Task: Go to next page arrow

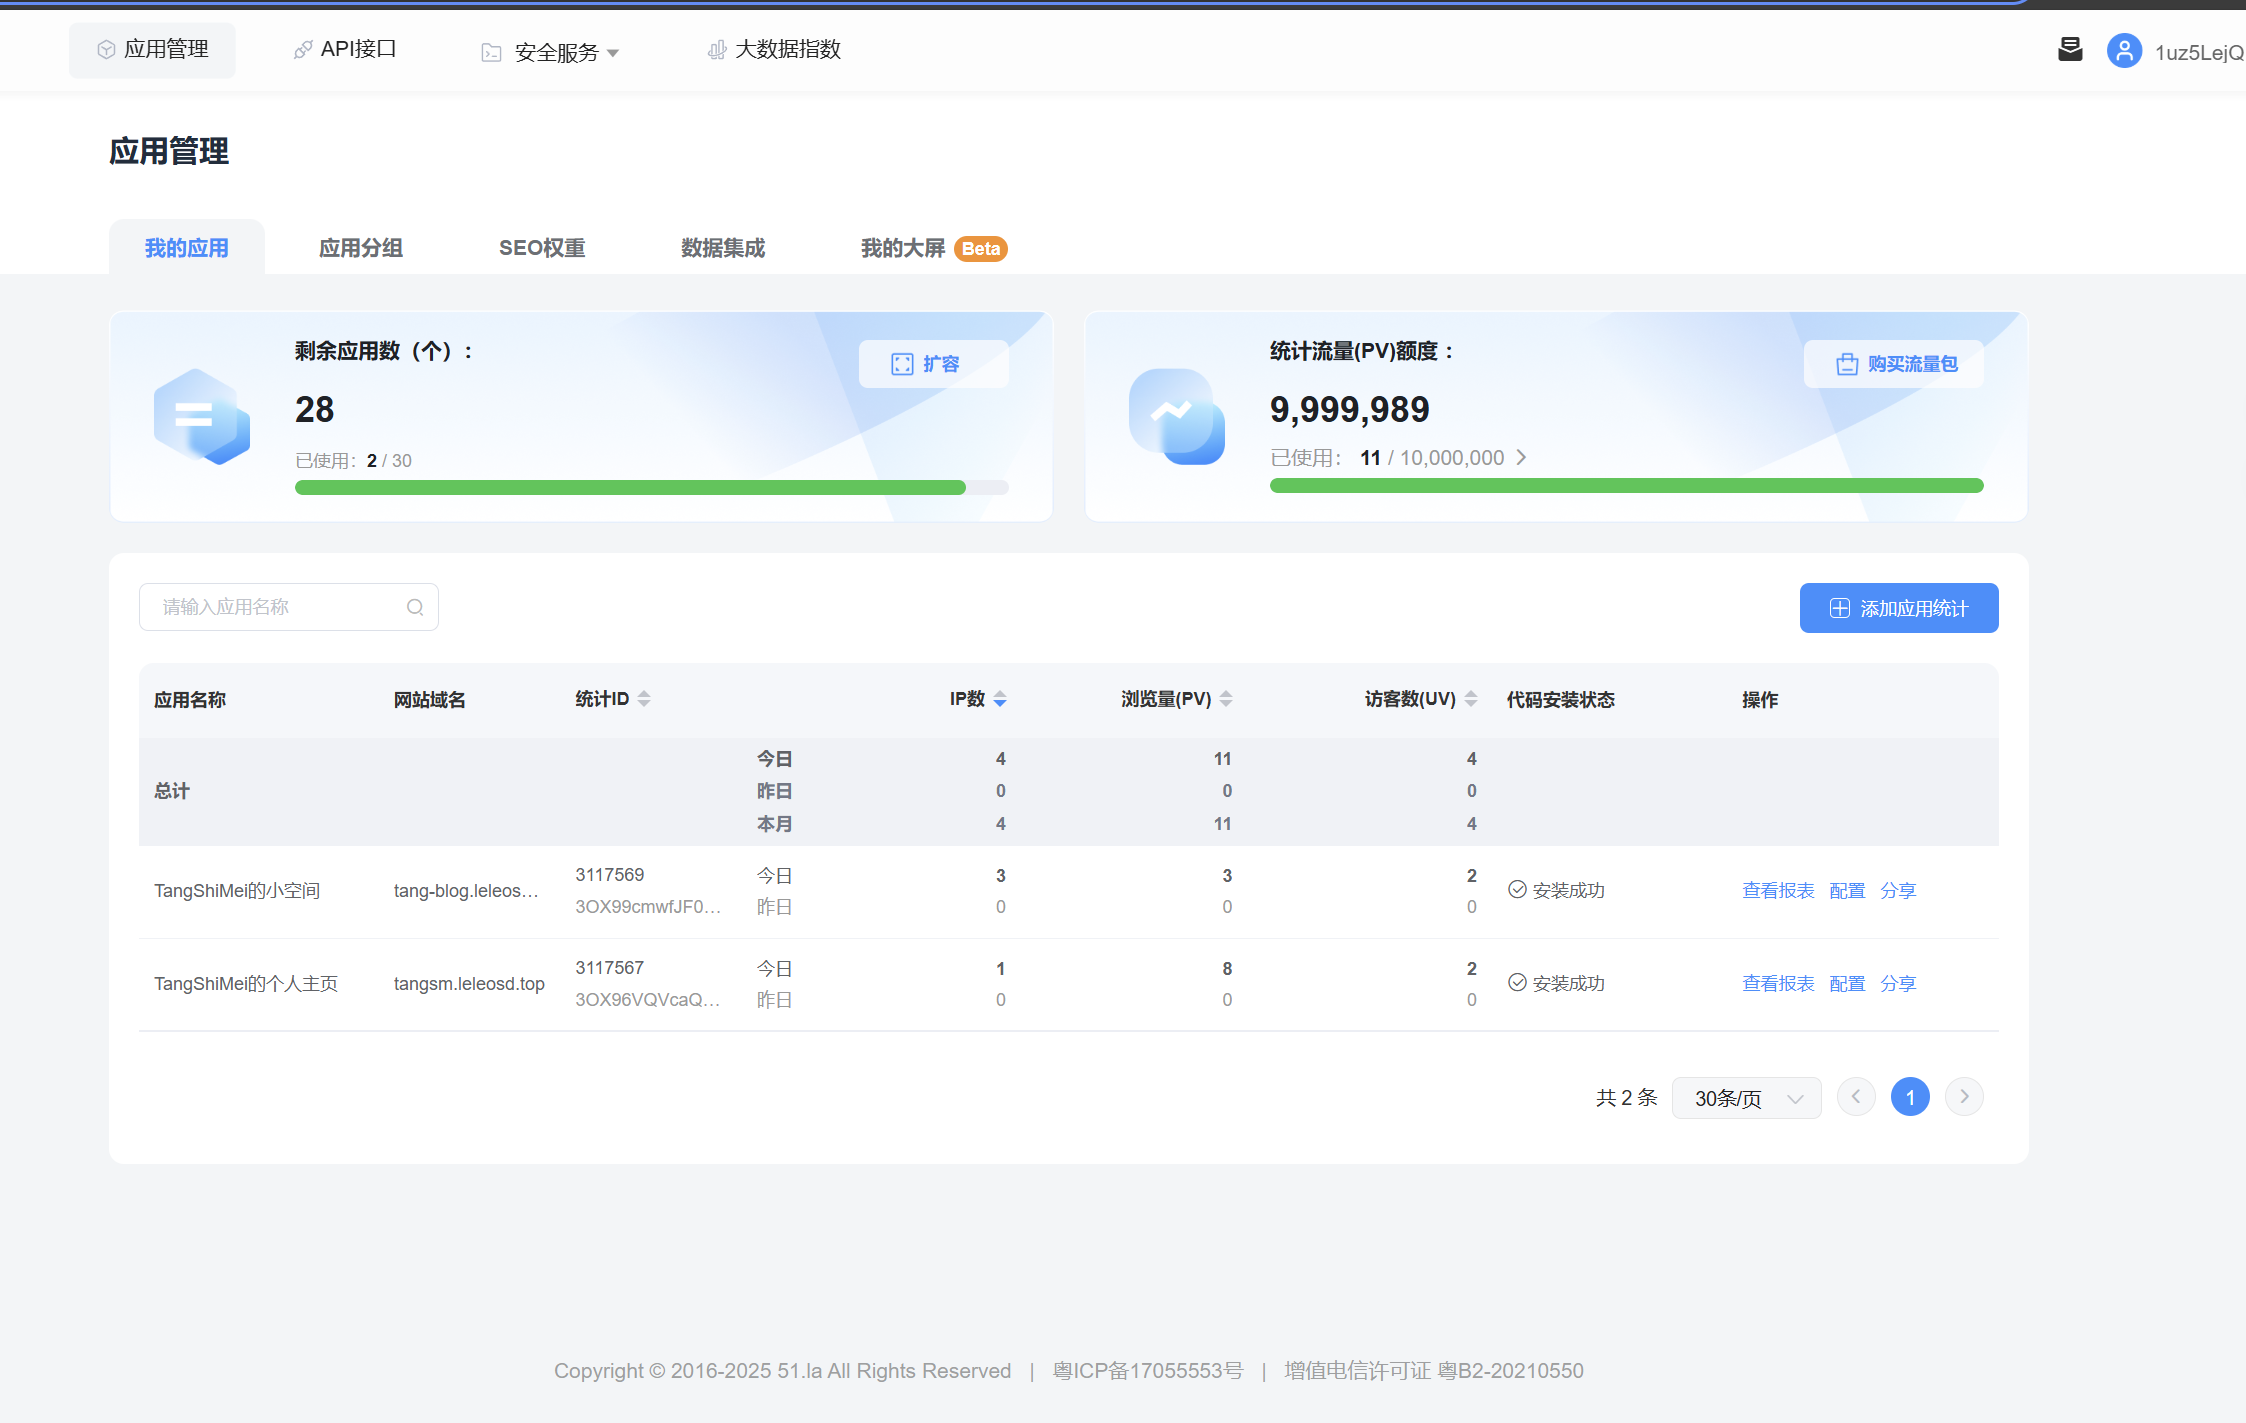Action: click(1963, 1097)
